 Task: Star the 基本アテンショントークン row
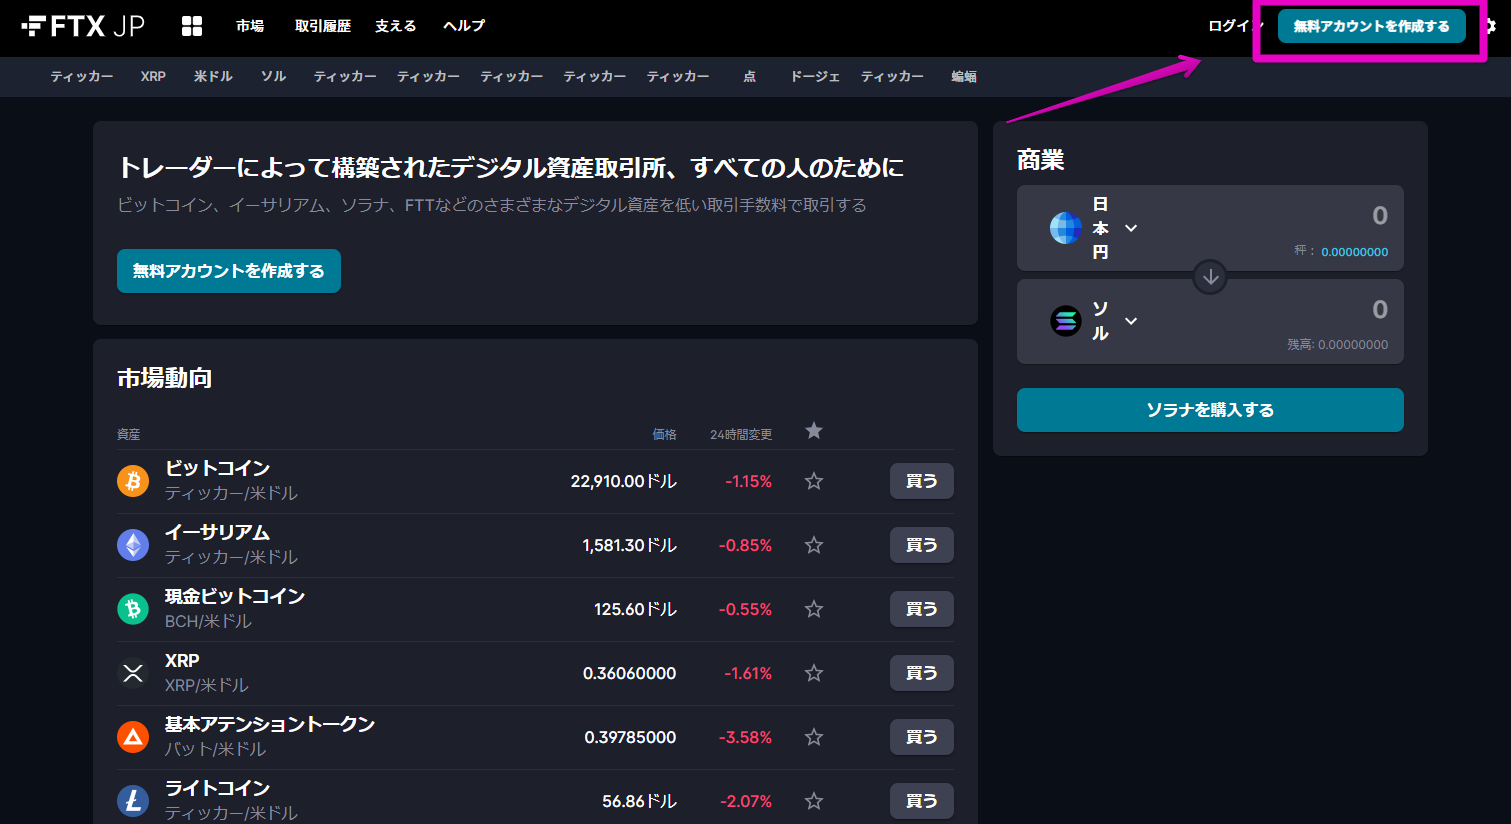(814, 737)
